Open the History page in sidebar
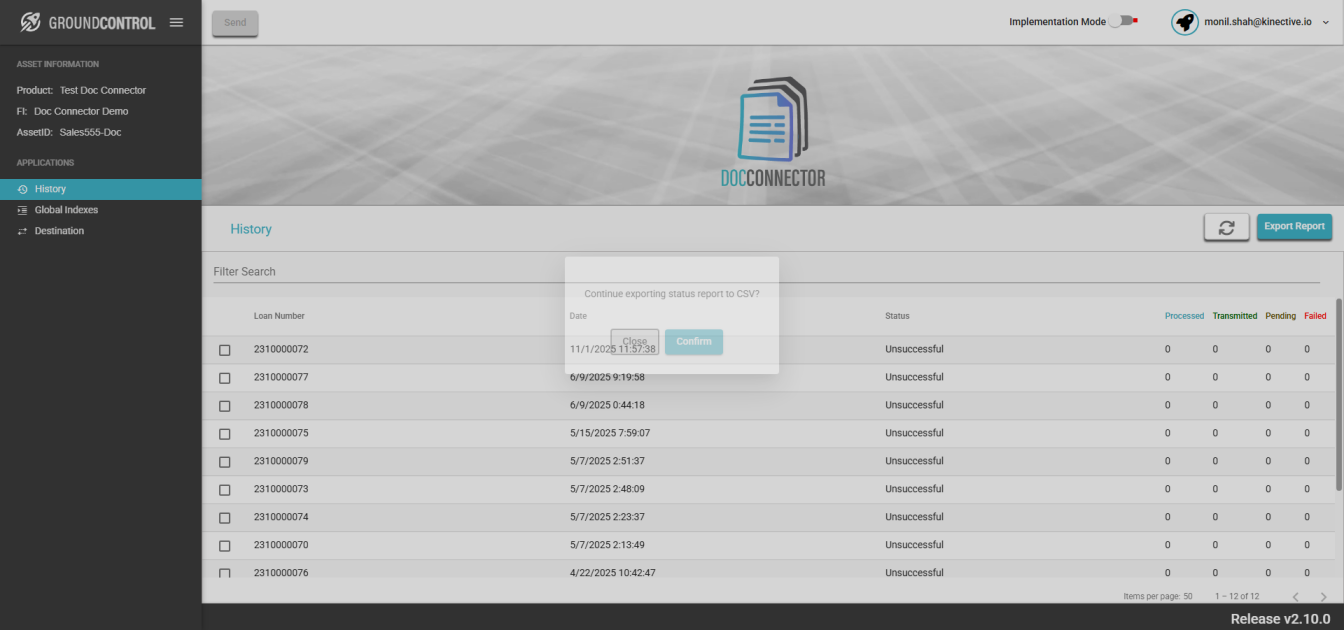Screen dimensions: 1344x630 [100, 189]
